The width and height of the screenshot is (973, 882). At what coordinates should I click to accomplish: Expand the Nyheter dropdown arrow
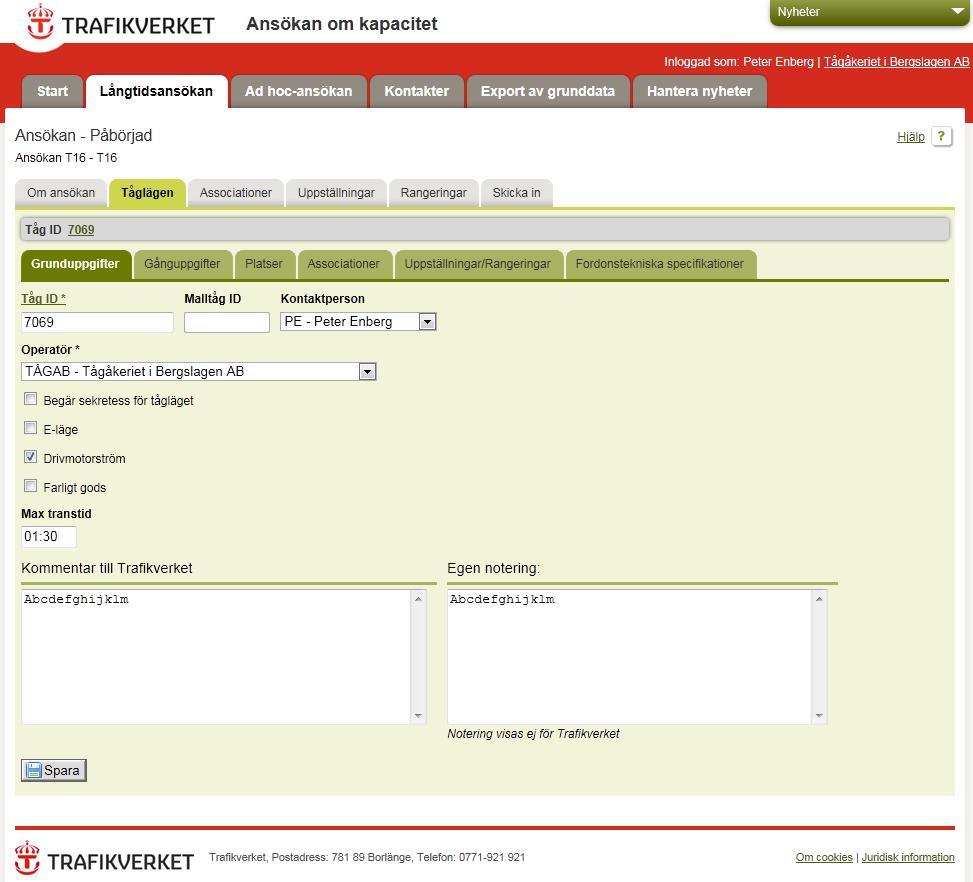pyautogui.click(x=956, y=11)
